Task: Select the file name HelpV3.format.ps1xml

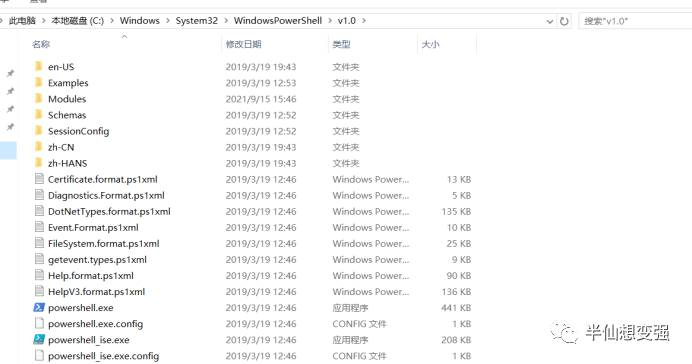Action: coord(96,292)
